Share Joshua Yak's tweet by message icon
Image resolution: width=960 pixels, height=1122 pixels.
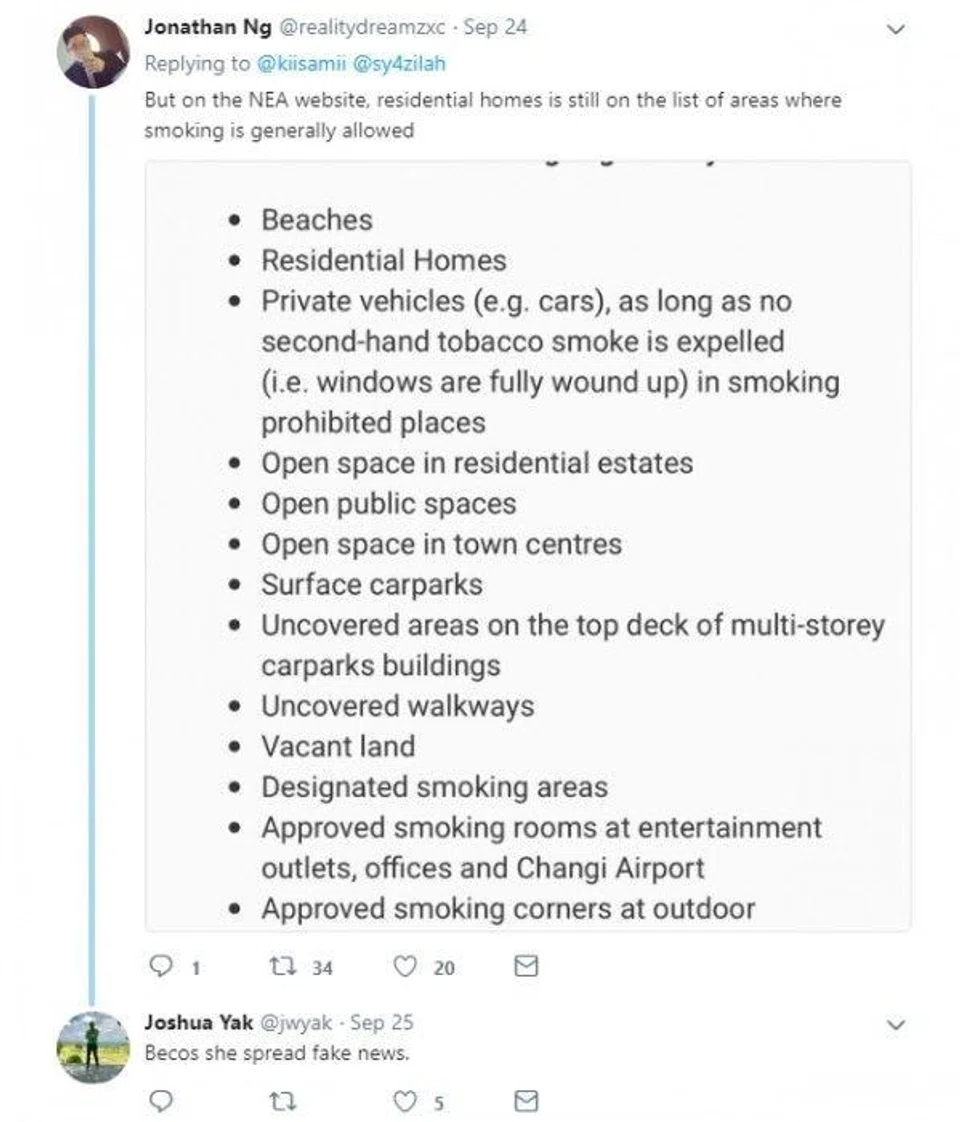[526, 1101]
